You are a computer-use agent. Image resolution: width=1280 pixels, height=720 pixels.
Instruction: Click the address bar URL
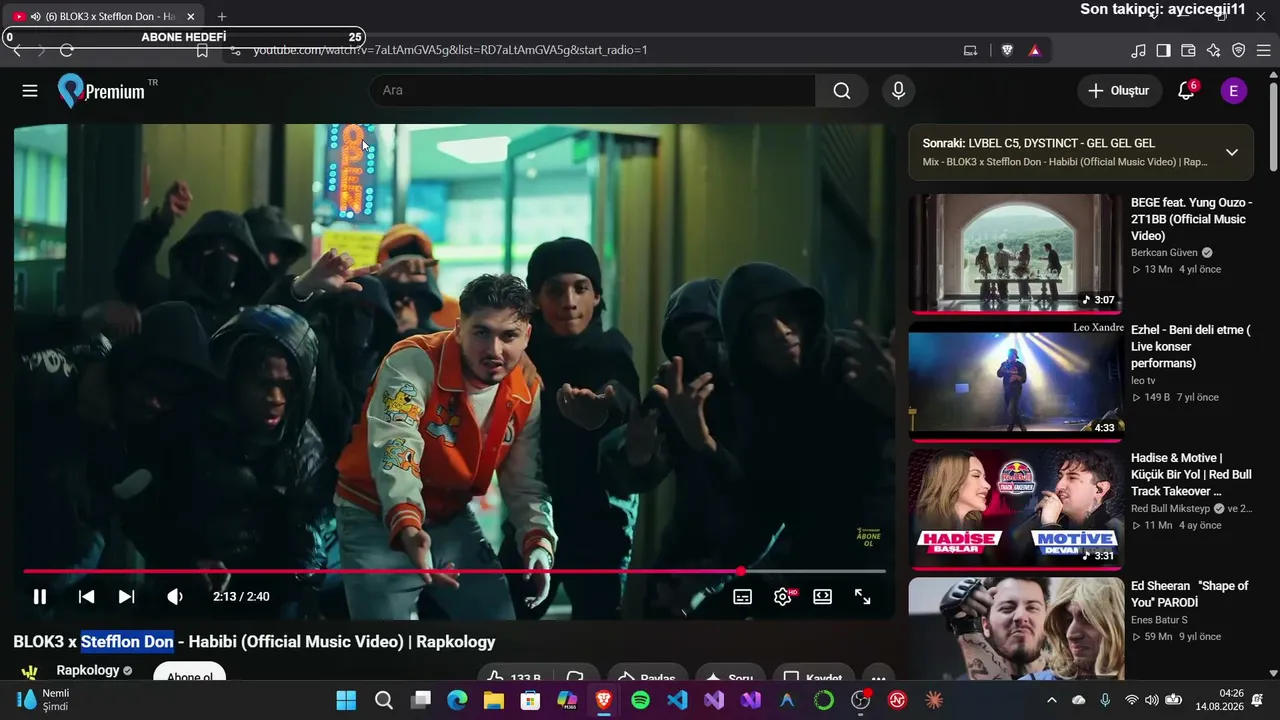point(450,50)
